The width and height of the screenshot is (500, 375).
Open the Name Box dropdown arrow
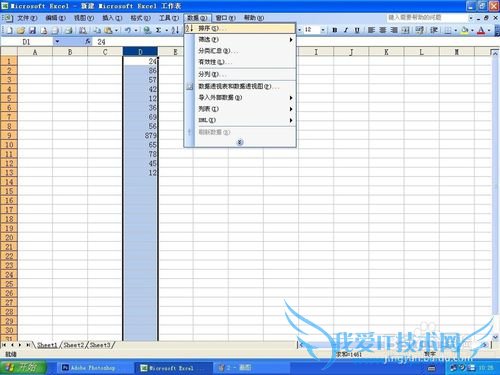coord(57,41)
